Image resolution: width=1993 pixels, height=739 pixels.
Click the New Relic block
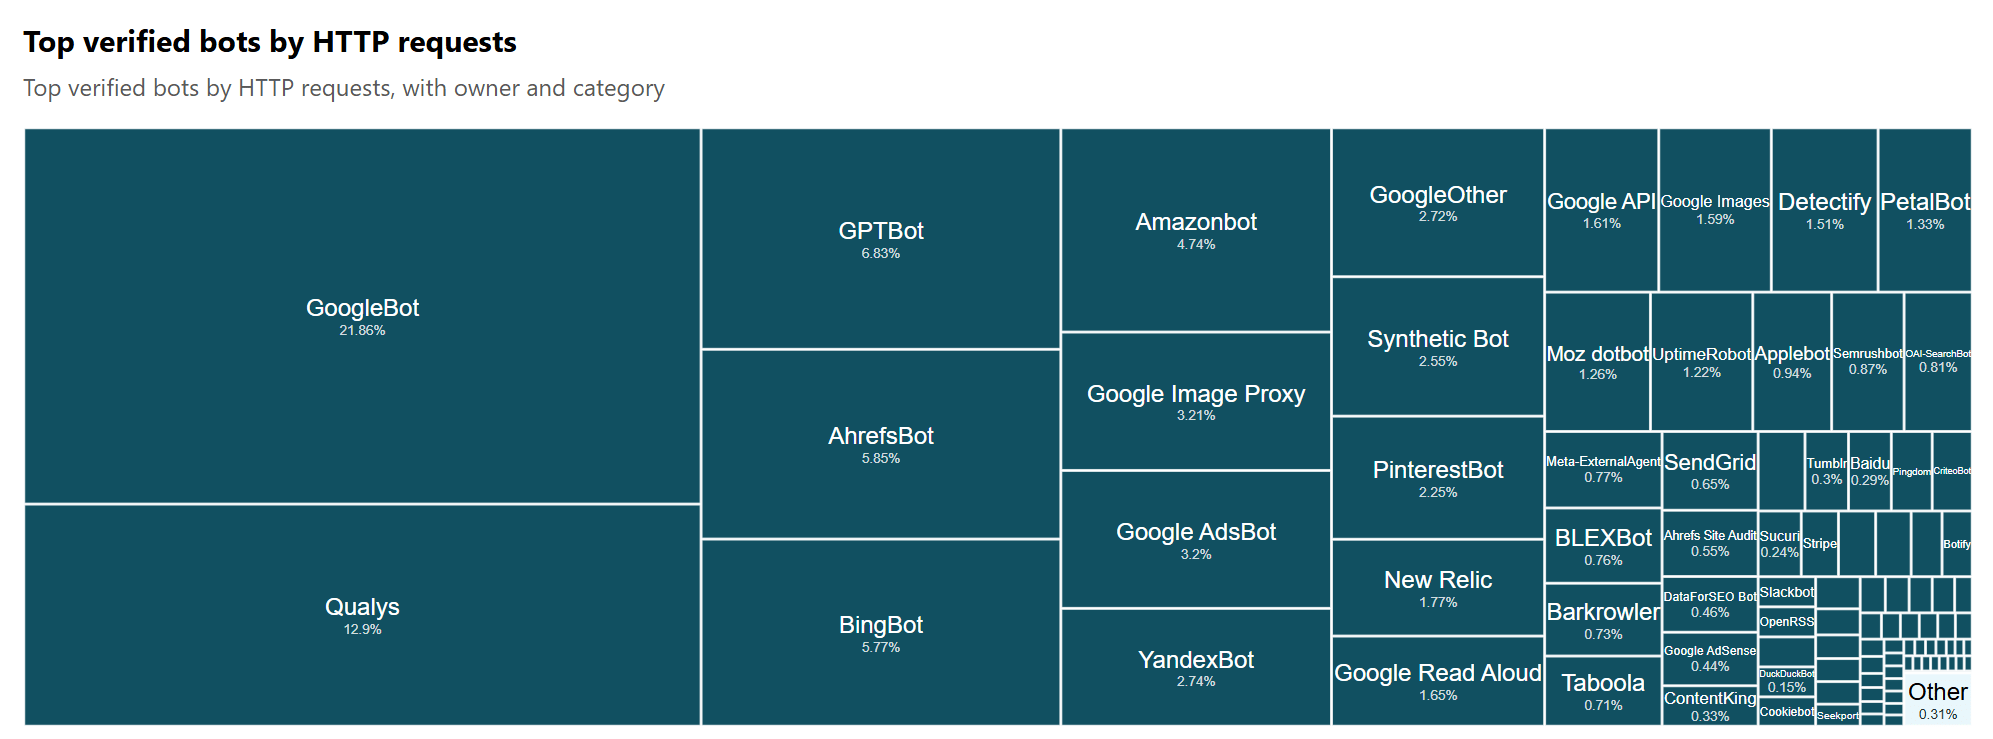(x=1437, y=588)
